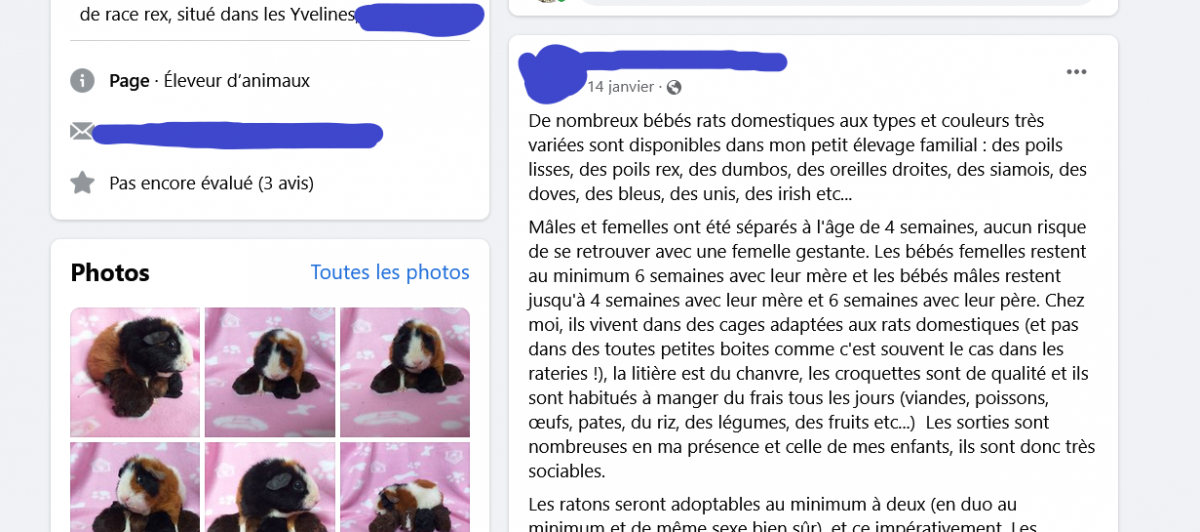Open right photo thumbnail in second row
The width and height of the screenshot is (1200, 532).
(405, 487)
